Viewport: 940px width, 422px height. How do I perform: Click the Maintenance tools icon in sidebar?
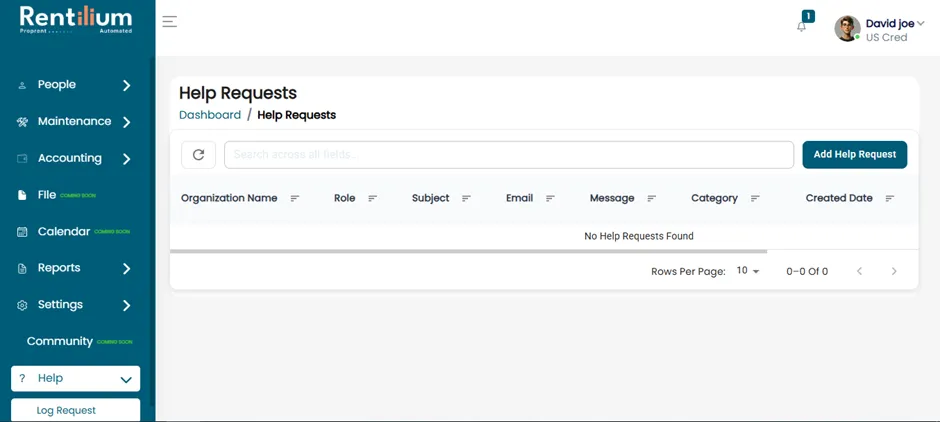pyautogui.click(x=22, y=122)
